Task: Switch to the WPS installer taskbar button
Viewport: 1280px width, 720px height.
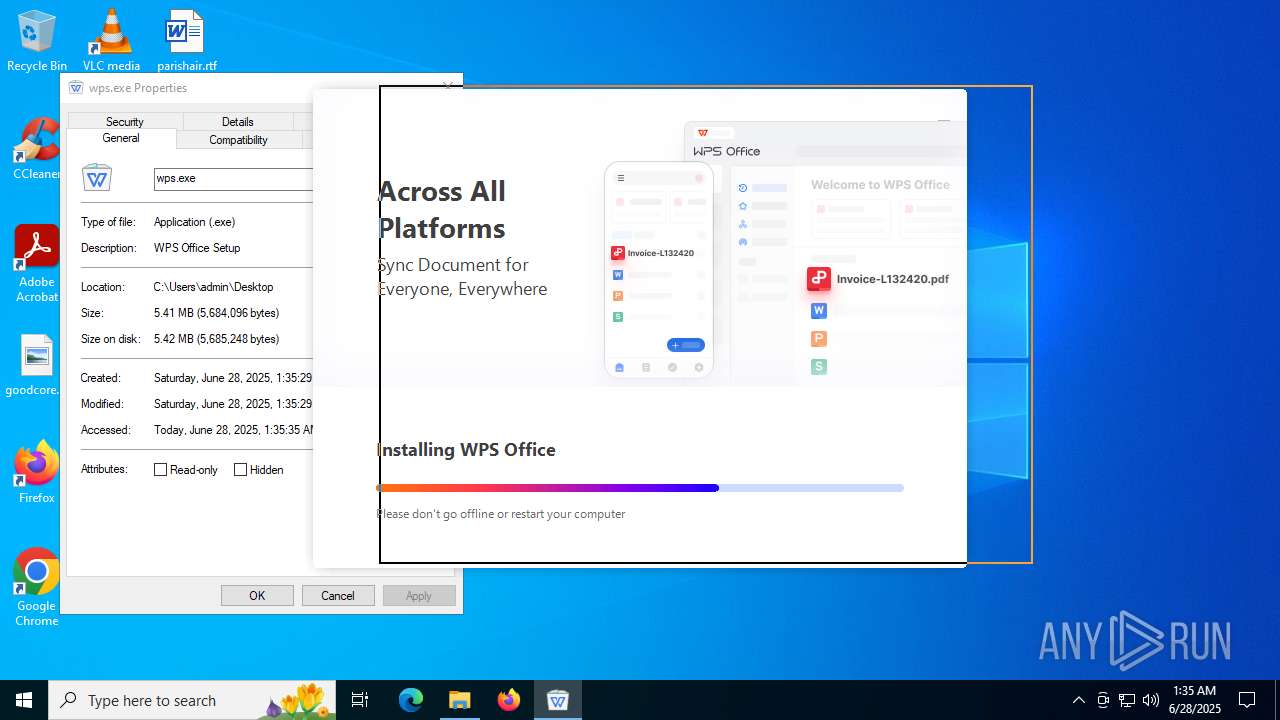Action: click(x=557, y=700)
